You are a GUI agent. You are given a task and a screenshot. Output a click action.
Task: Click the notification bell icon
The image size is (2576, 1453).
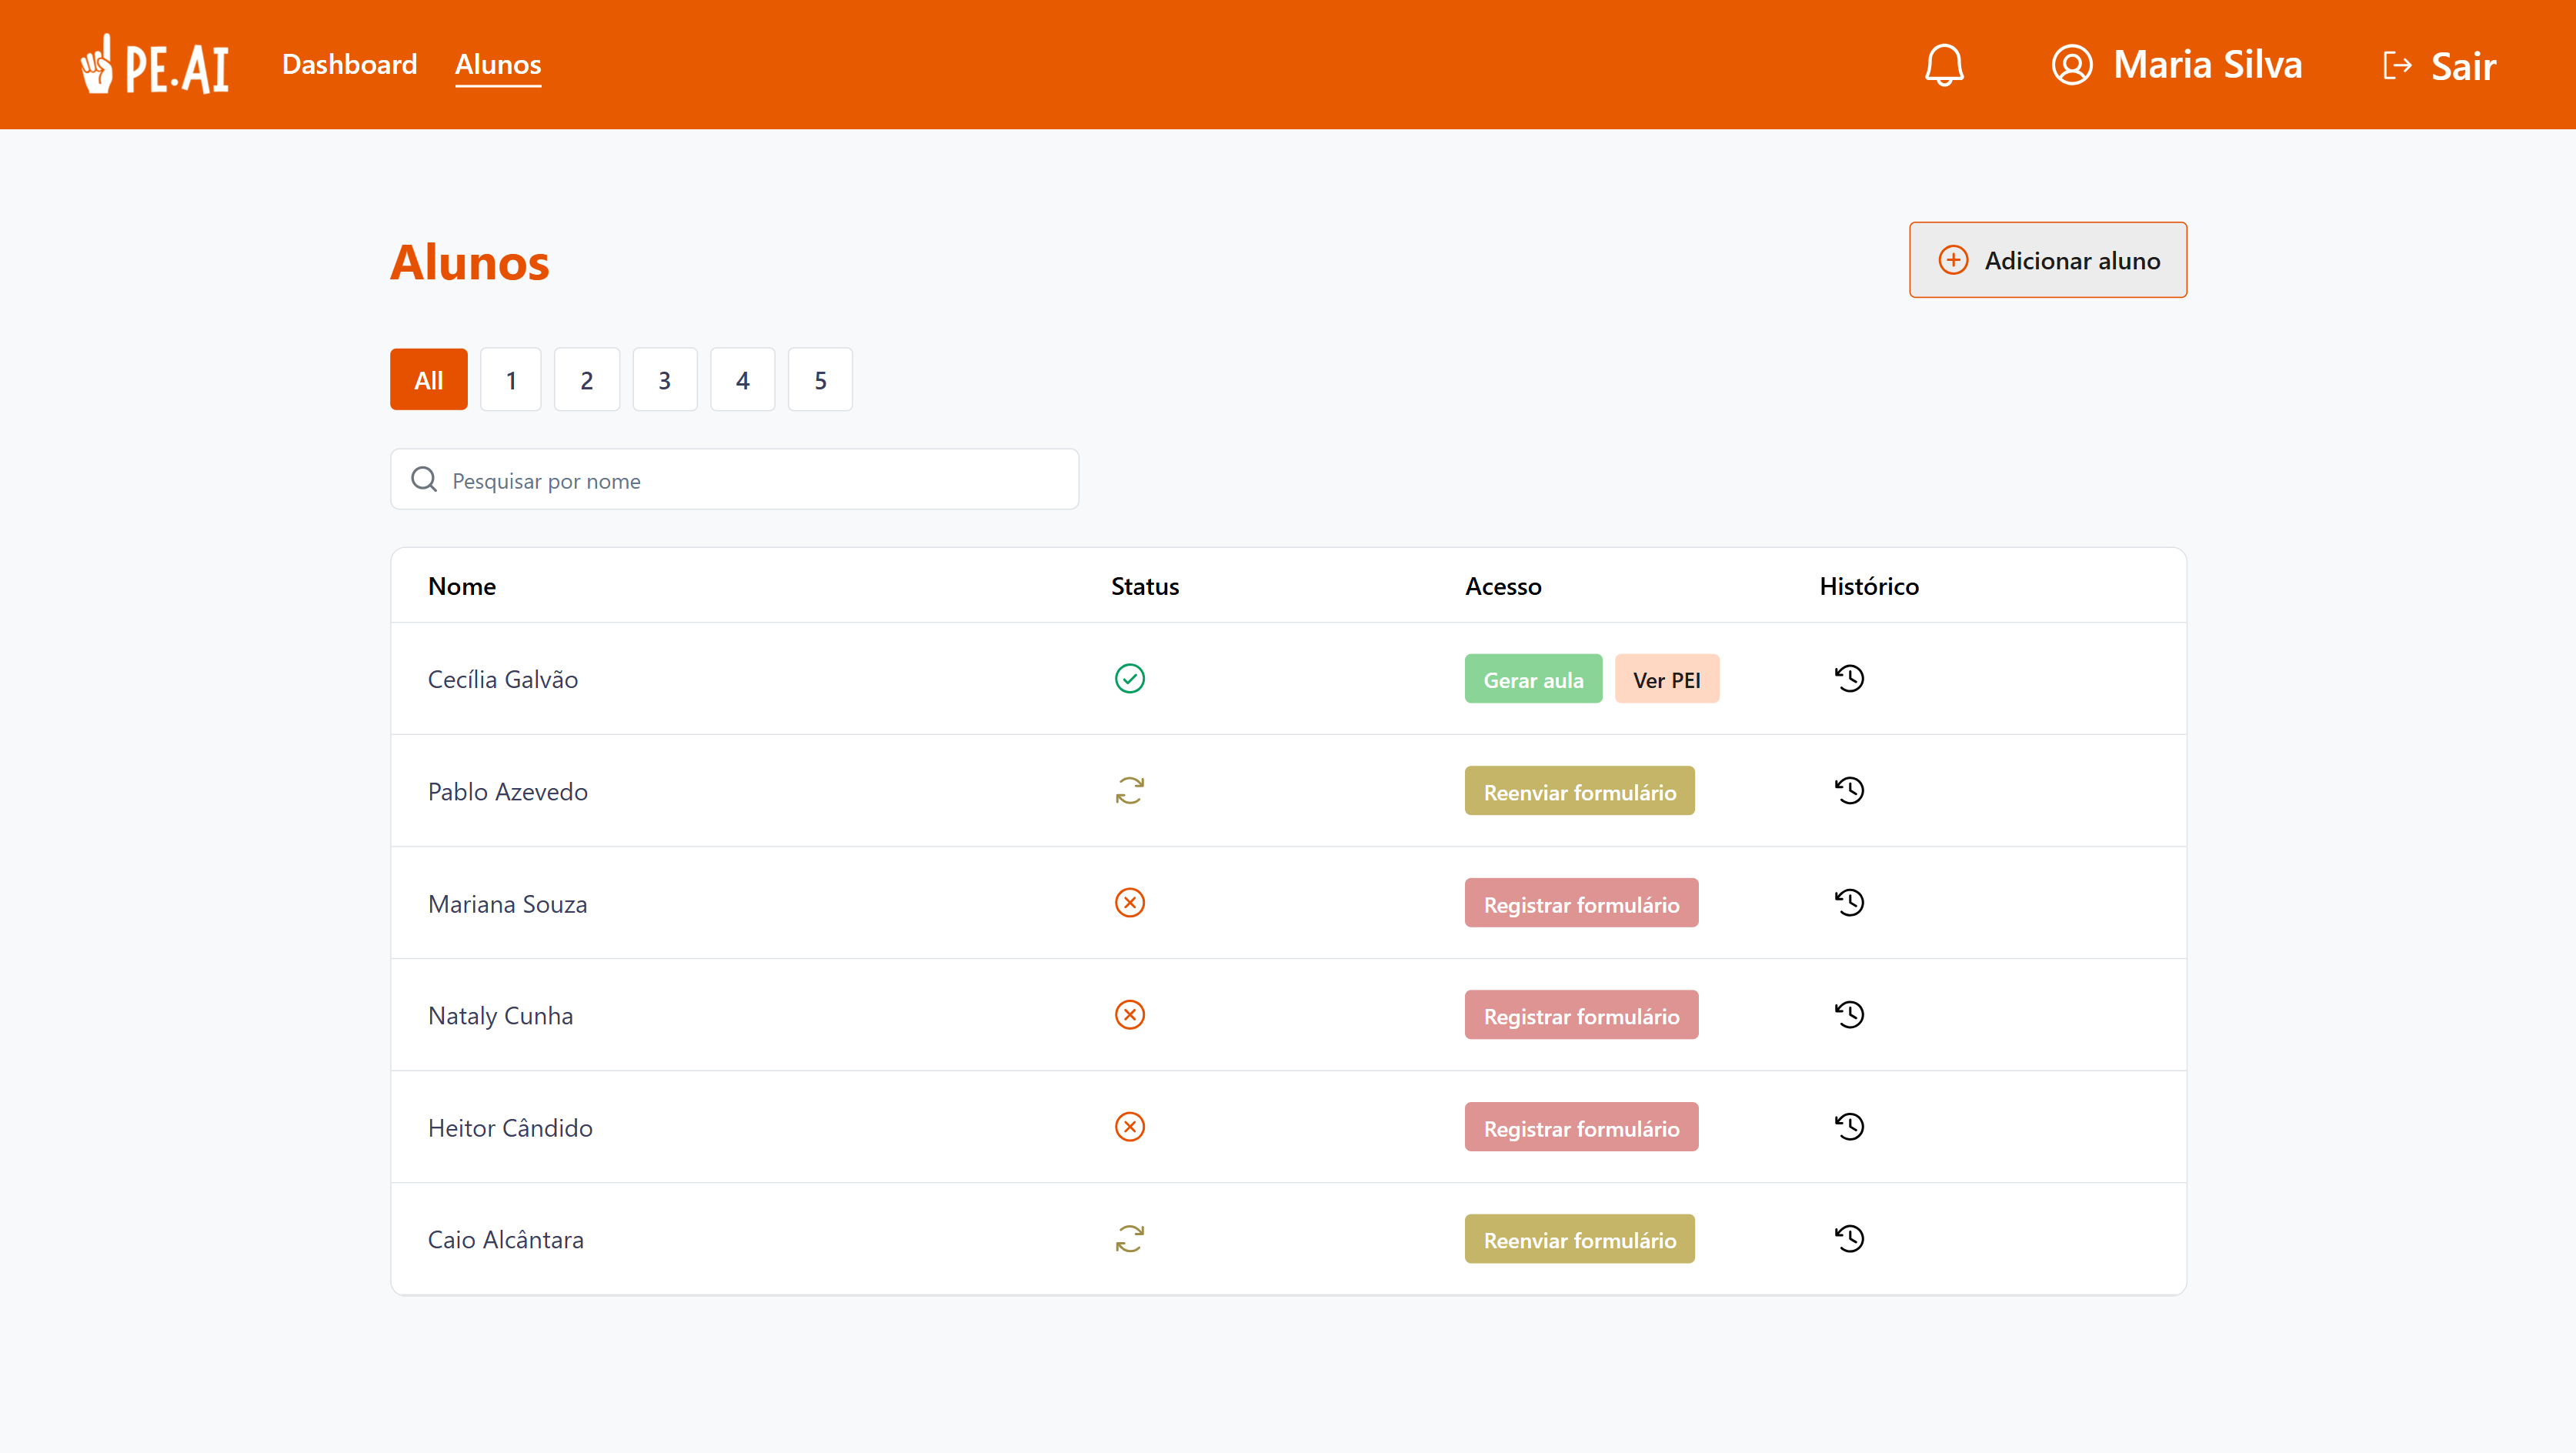pos(1944,64)
